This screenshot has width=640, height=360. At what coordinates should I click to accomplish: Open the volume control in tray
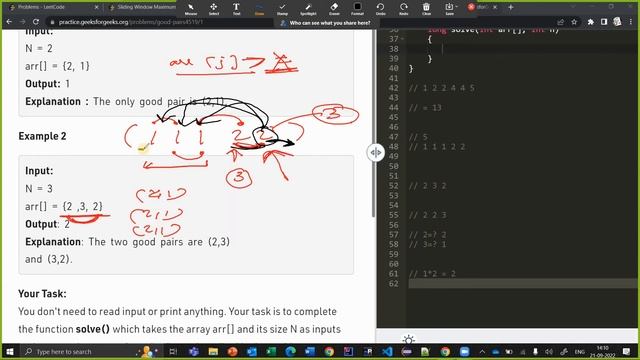549,351
